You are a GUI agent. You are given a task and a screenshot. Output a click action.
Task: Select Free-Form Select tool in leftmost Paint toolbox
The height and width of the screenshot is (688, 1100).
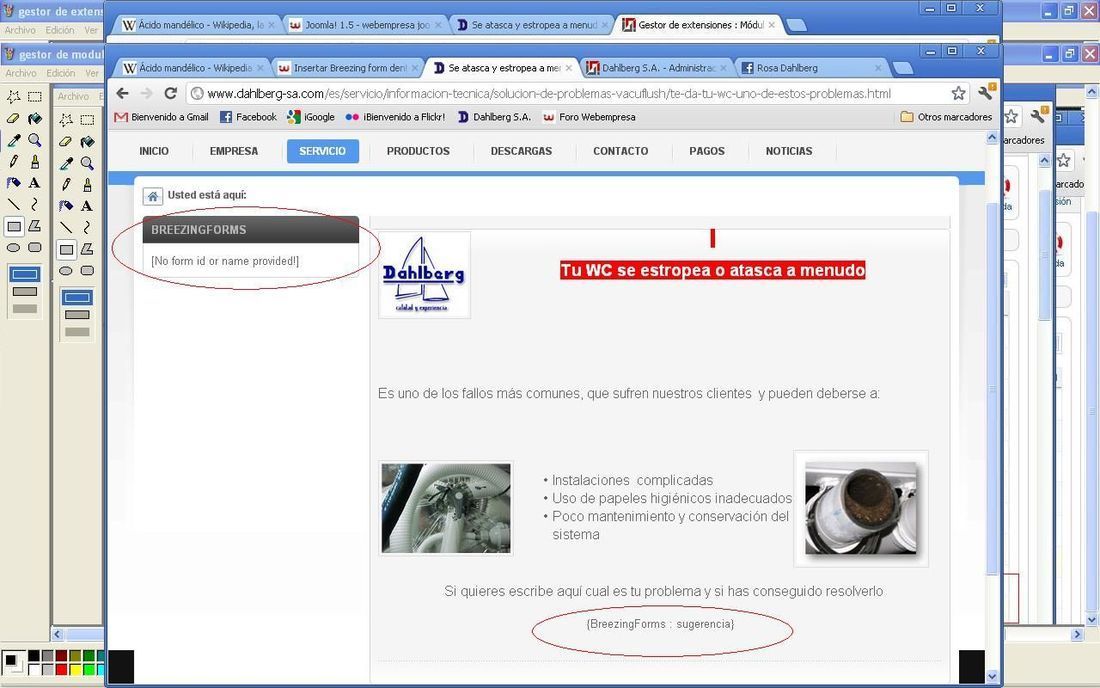pyautogui.click(x=13, y=97)
